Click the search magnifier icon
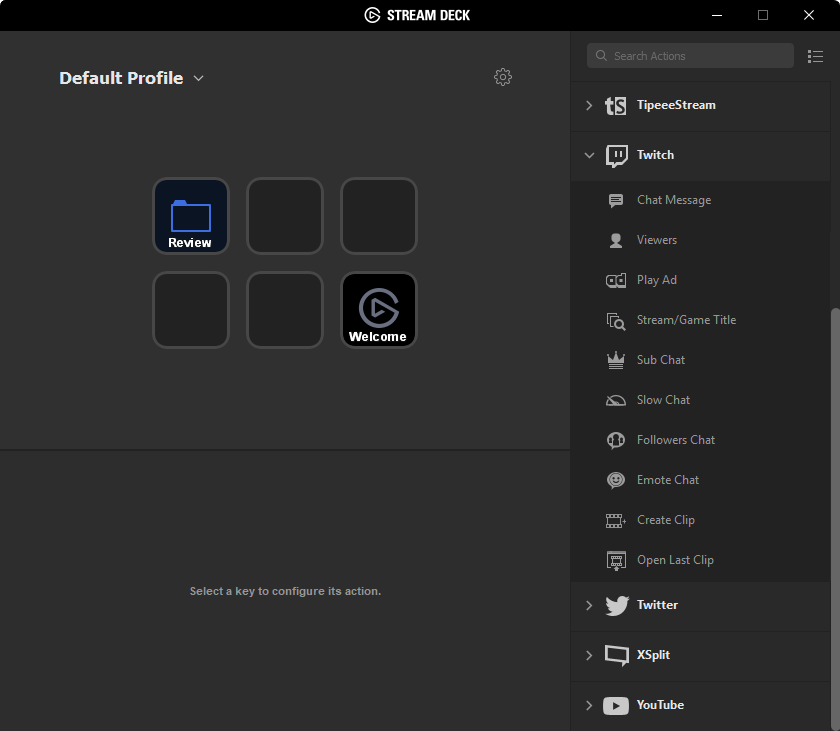840x731 pixels. [601, 56]
